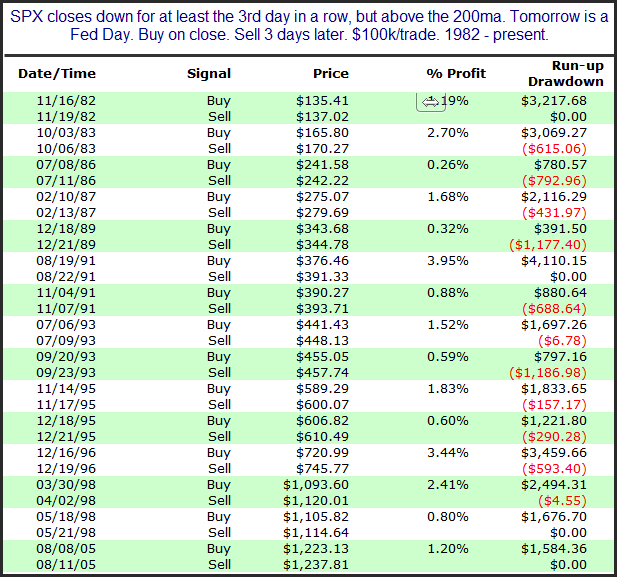The width and height of the screenshot is (617, 577).
Task: Click the 3.44% profit value
Action: (448, 453)
